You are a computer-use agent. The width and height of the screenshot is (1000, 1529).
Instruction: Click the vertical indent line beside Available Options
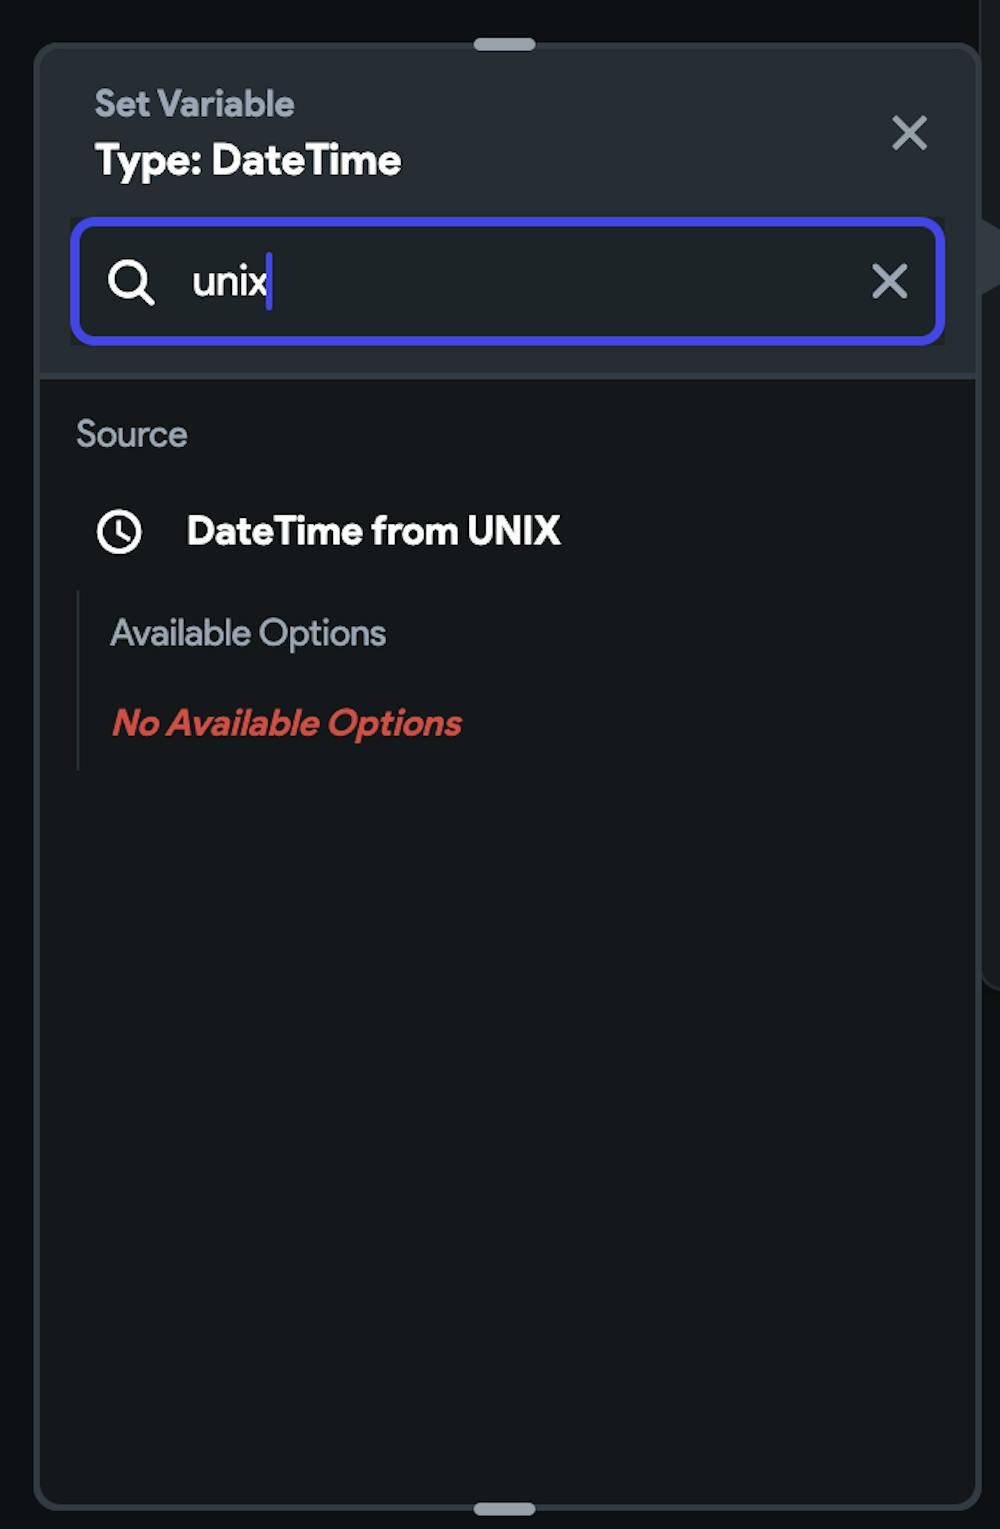click(x=78, y=680)
